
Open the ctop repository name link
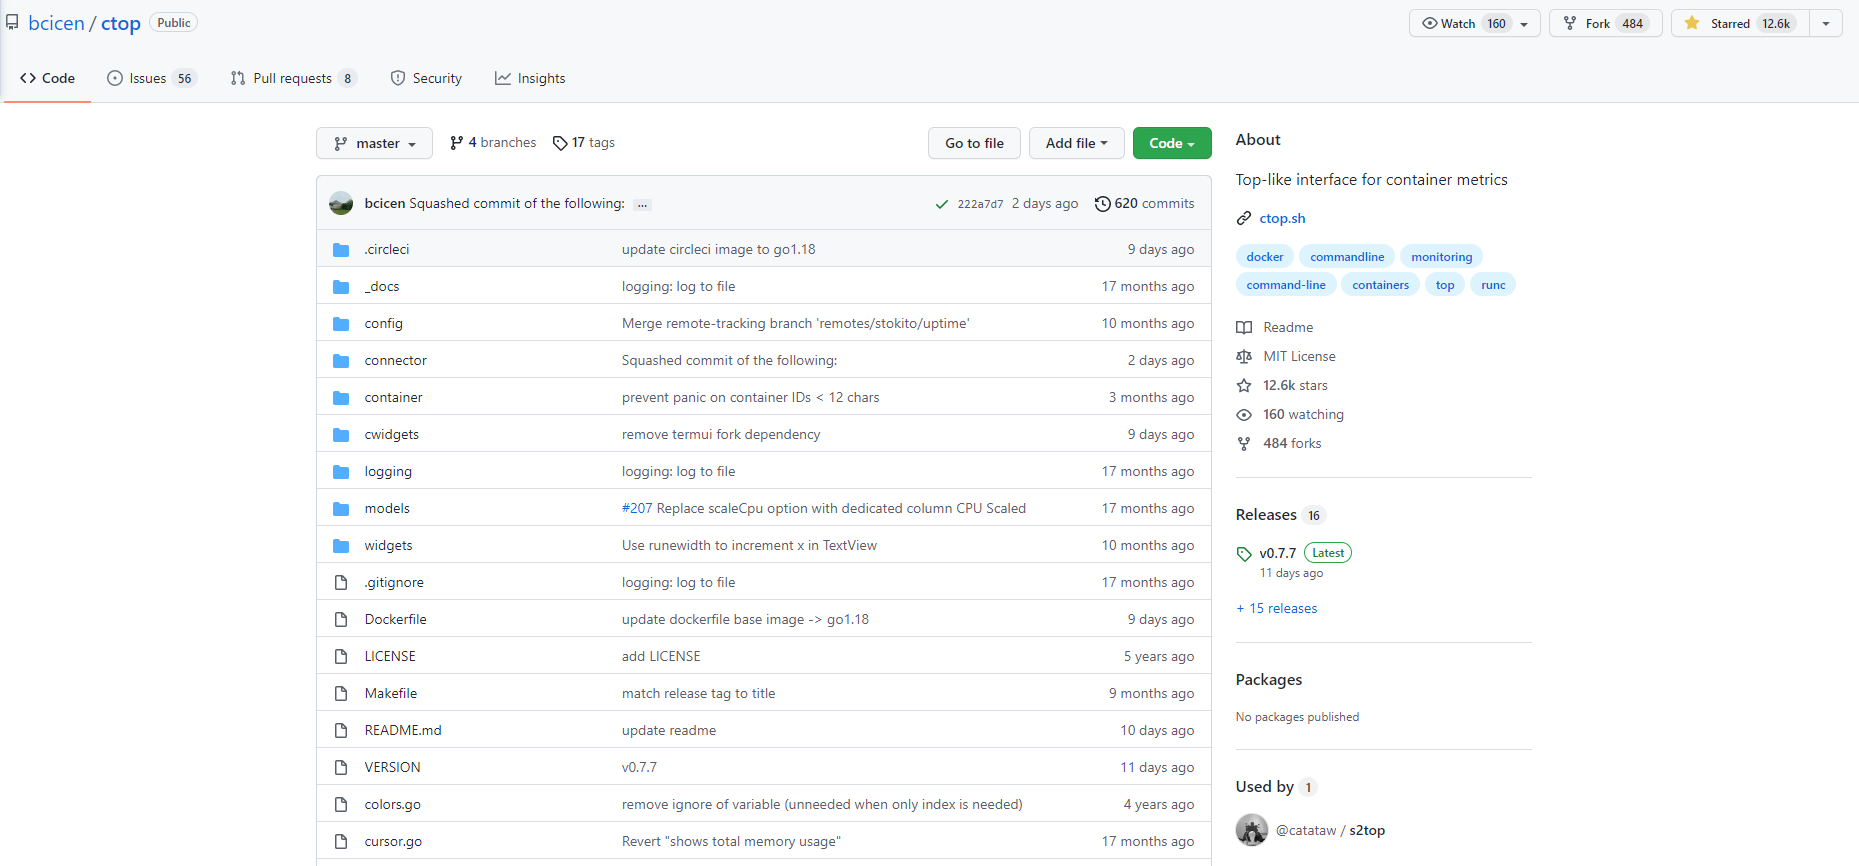[121, 23]
